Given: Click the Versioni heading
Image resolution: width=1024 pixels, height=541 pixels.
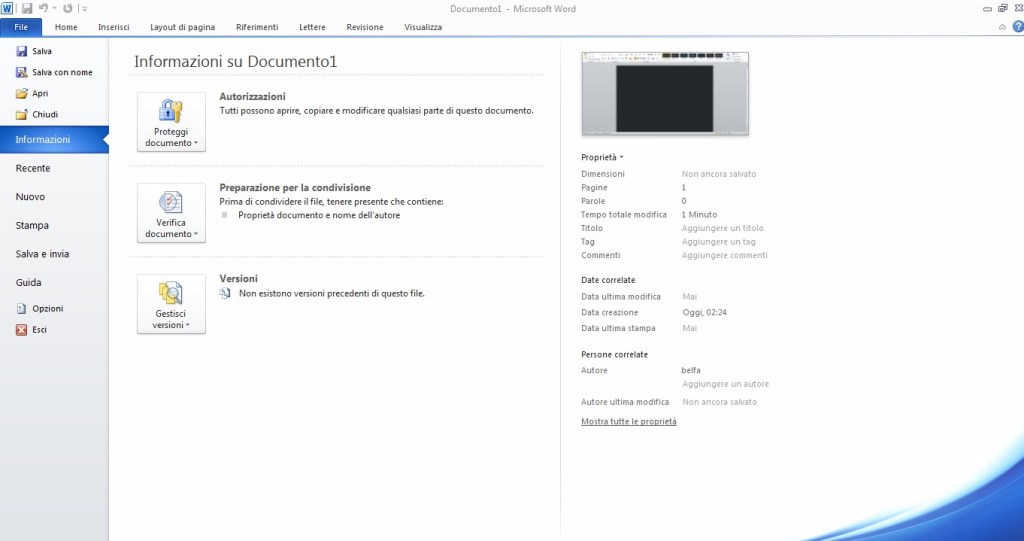Looking at the screenshot, I should click(238, 278).
